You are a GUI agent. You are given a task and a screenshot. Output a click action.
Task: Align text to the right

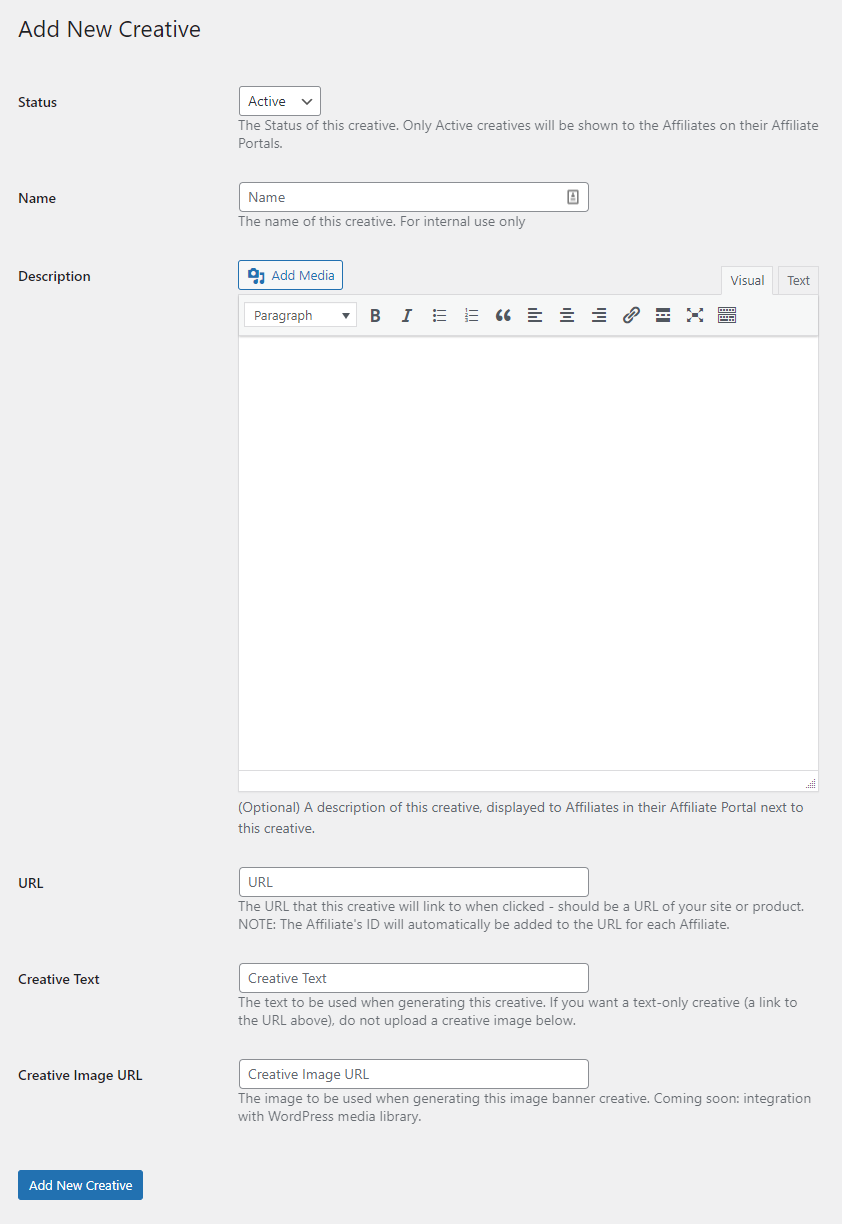point(599,315)
